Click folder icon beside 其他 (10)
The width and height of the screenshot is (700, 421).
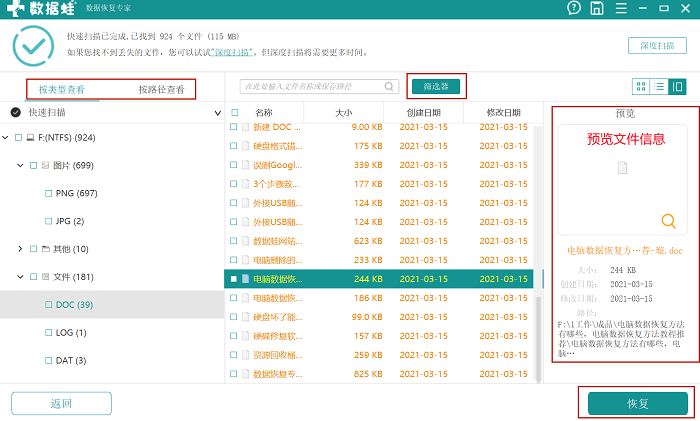[x=45, y=249]
